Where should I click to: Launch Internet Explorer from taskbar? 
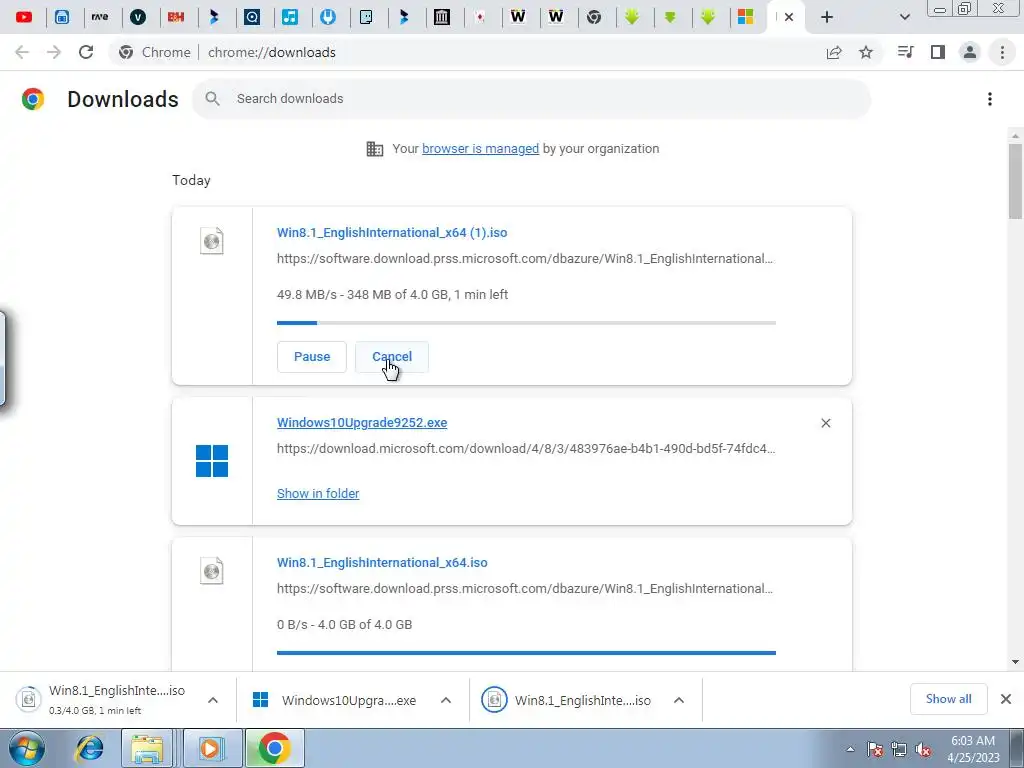89,748
